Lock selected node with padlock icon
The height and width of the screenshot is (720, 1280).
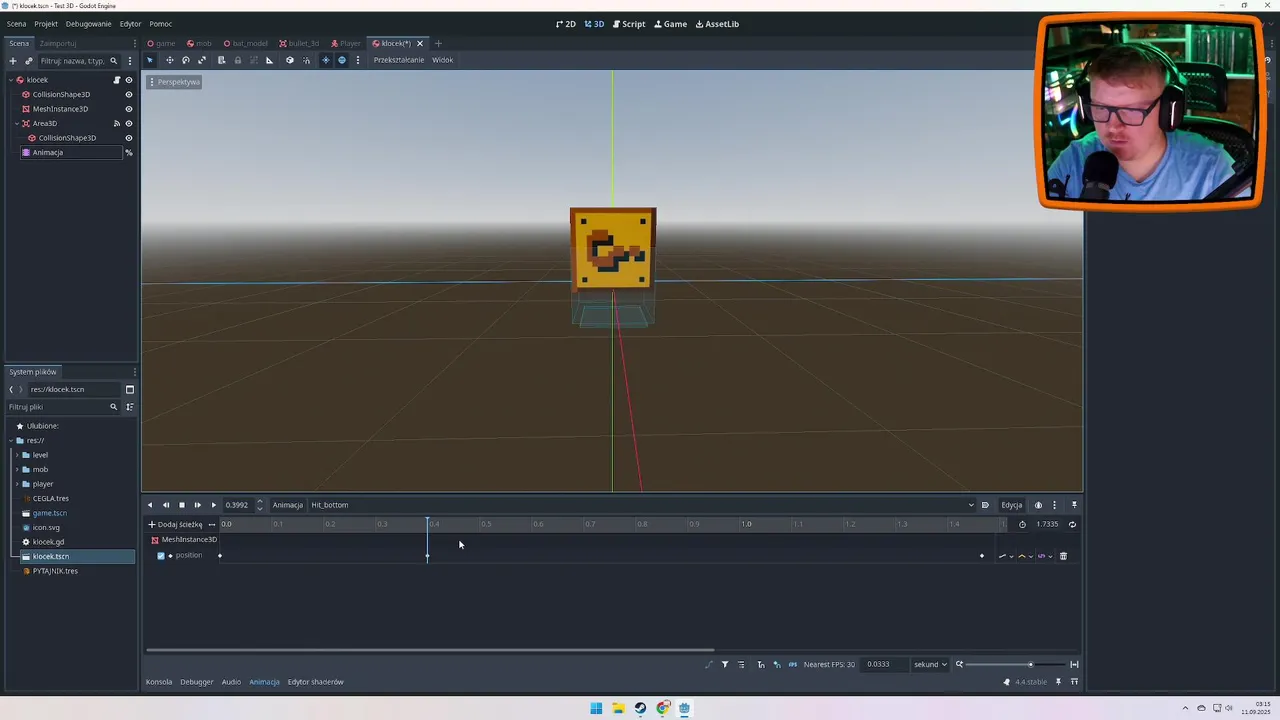pyautogui.click(x=237, y=60)
